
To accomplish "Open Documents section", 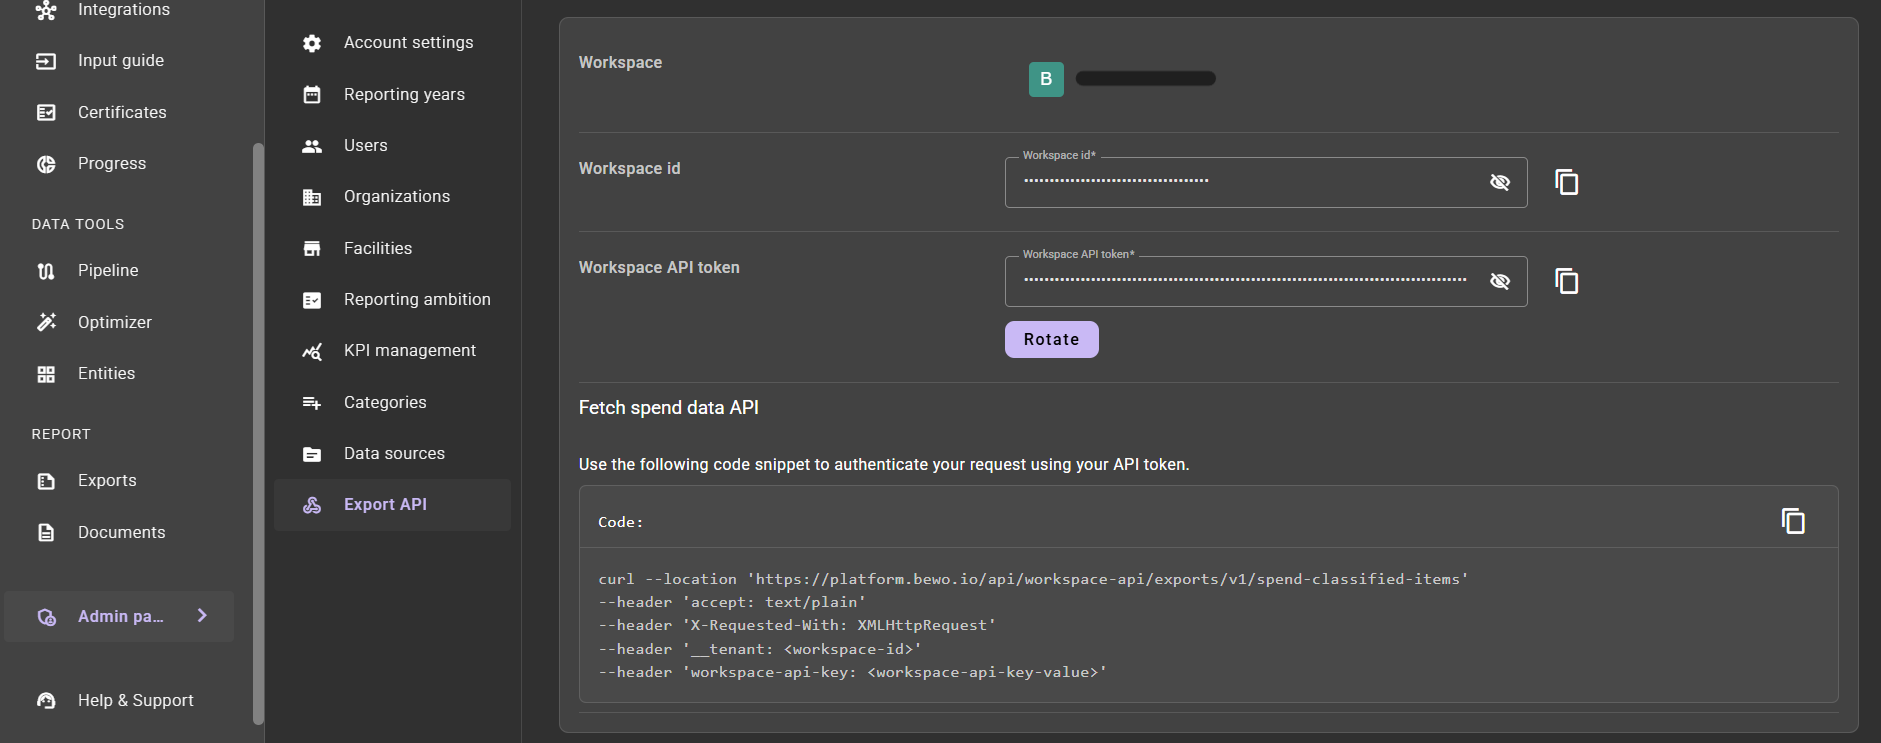I will point(122,532).
